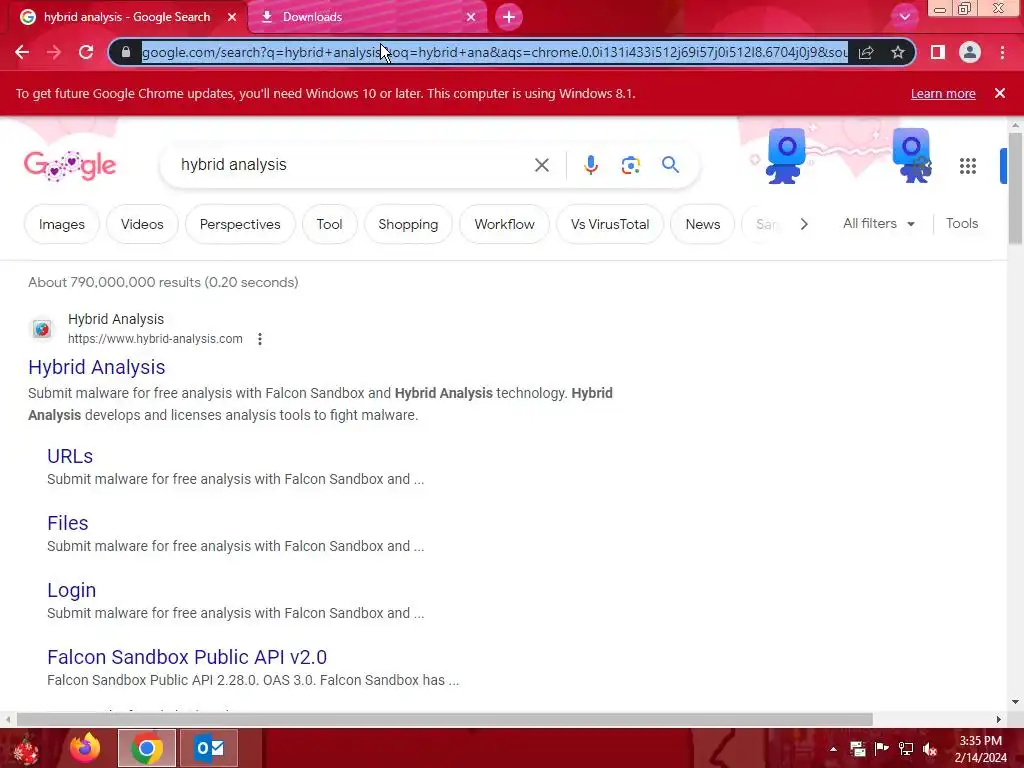Filter results by News

pyautogui.click(x=703, y=224)
